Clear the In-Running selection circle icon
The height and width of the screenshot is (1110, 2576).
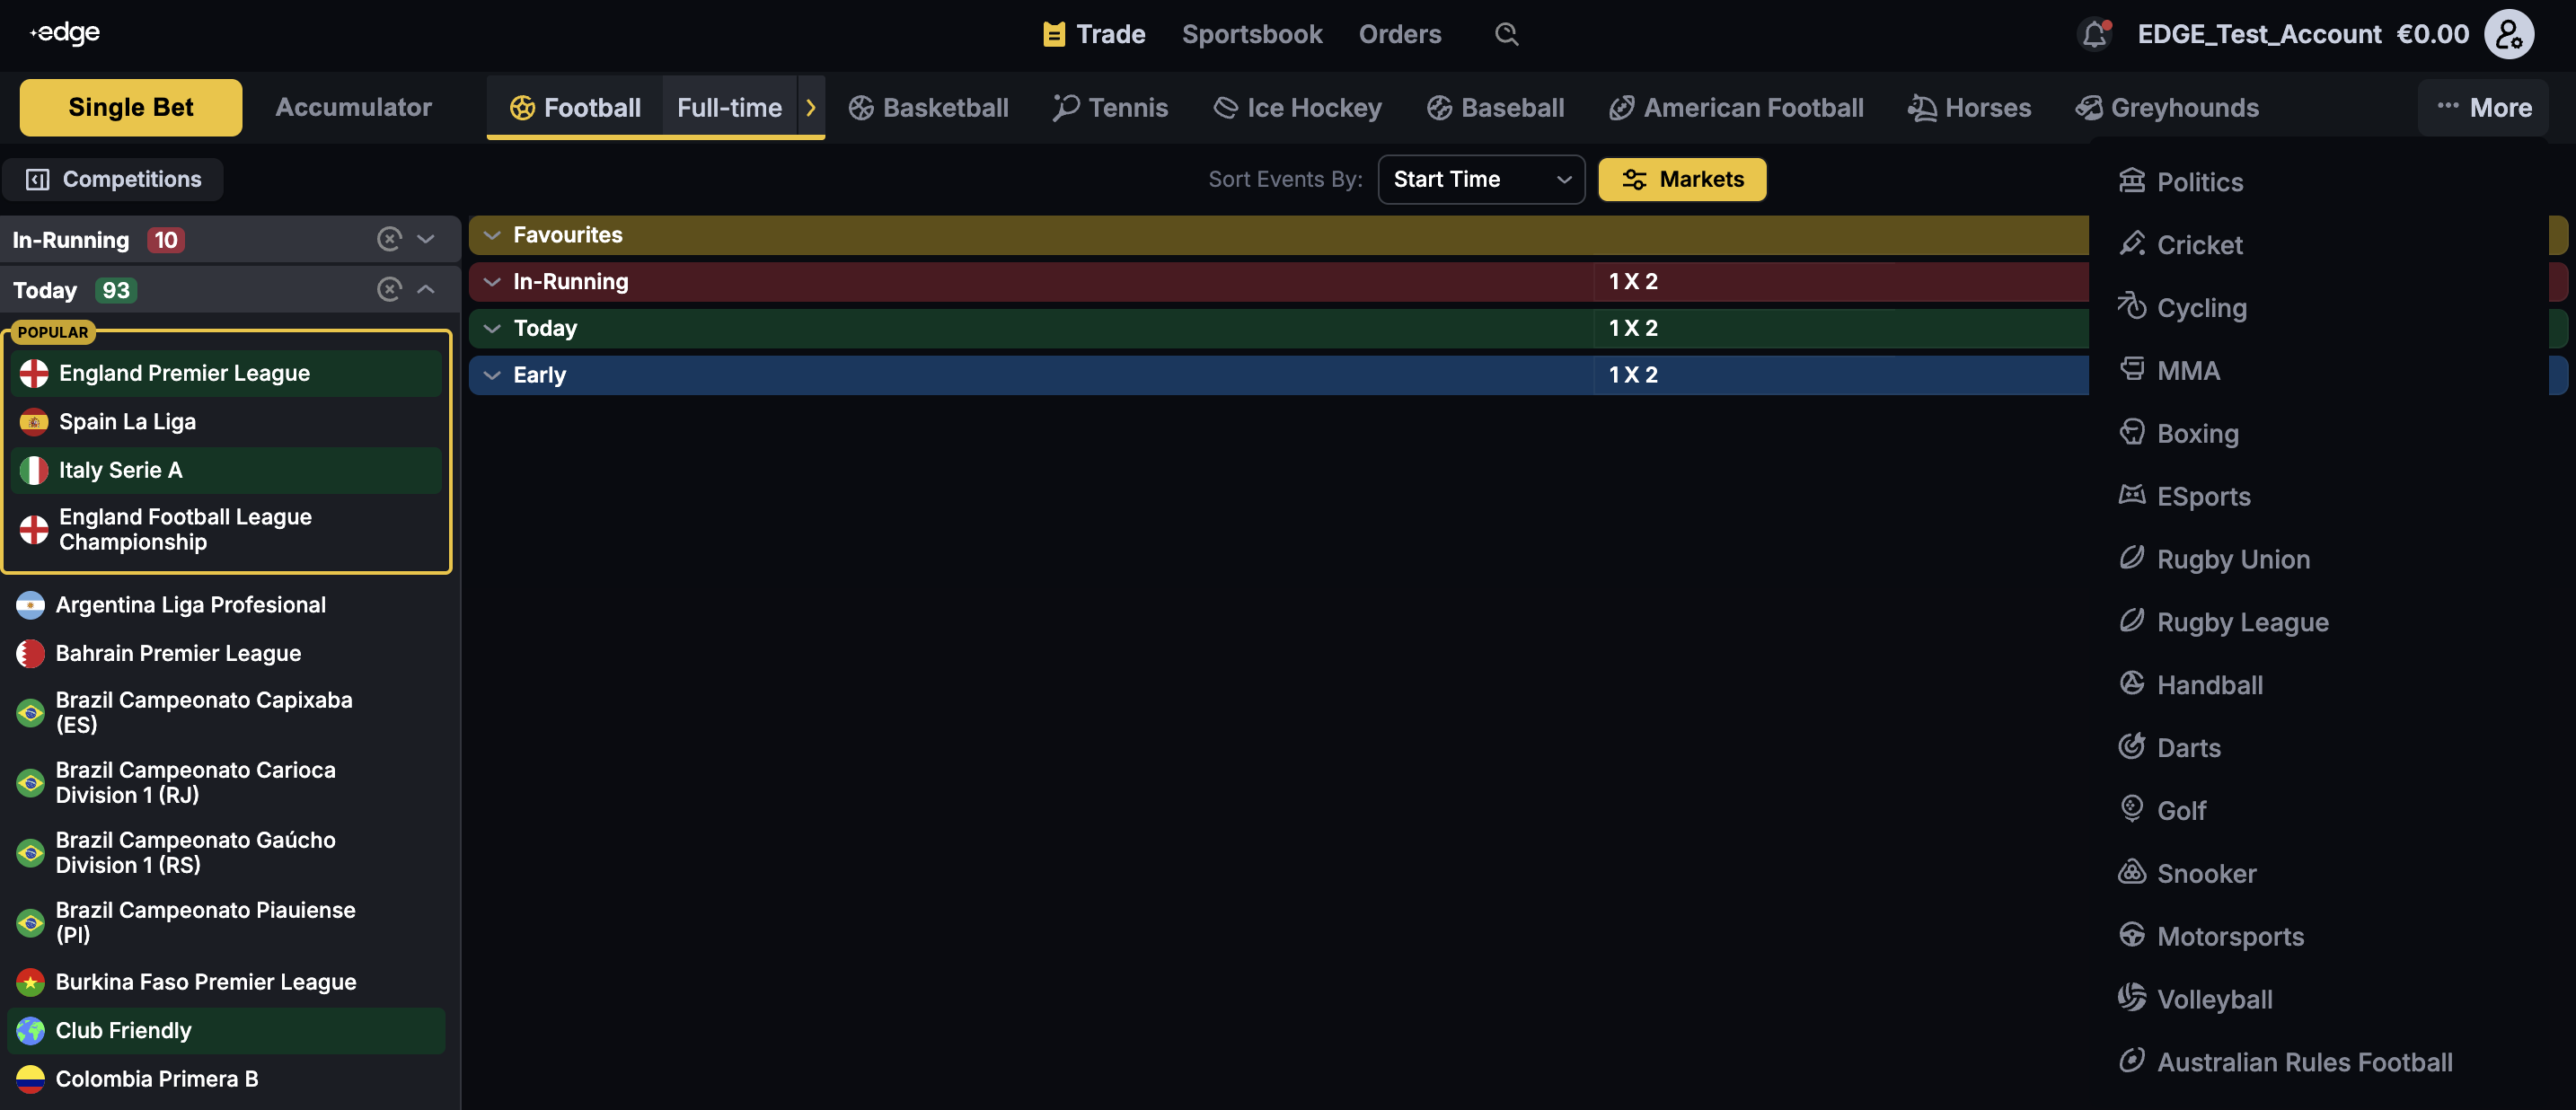coord(389,239)
